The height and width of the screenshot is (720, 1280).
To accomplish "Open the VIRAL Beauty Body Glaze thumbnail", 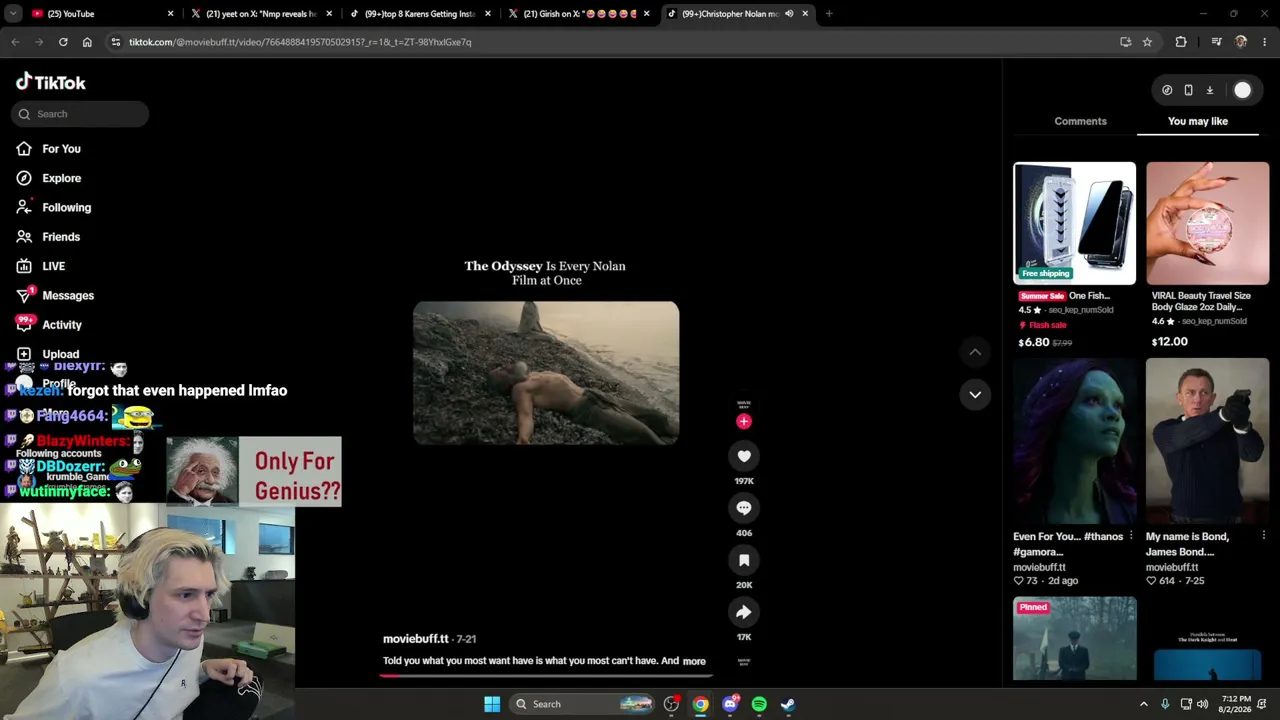I will coord(1208,223).
